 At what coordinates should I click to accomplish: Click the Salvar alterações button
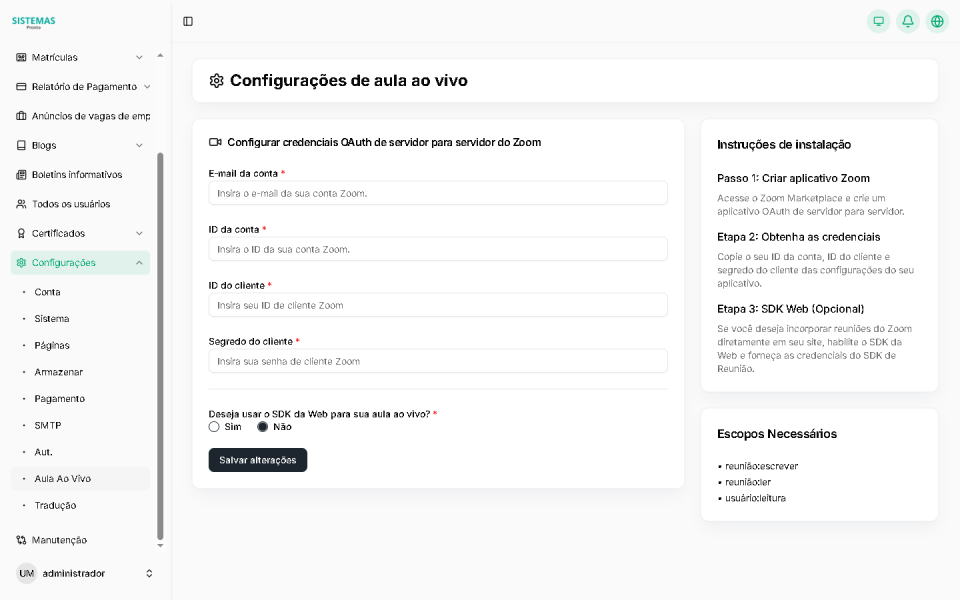tap(258, 460)
